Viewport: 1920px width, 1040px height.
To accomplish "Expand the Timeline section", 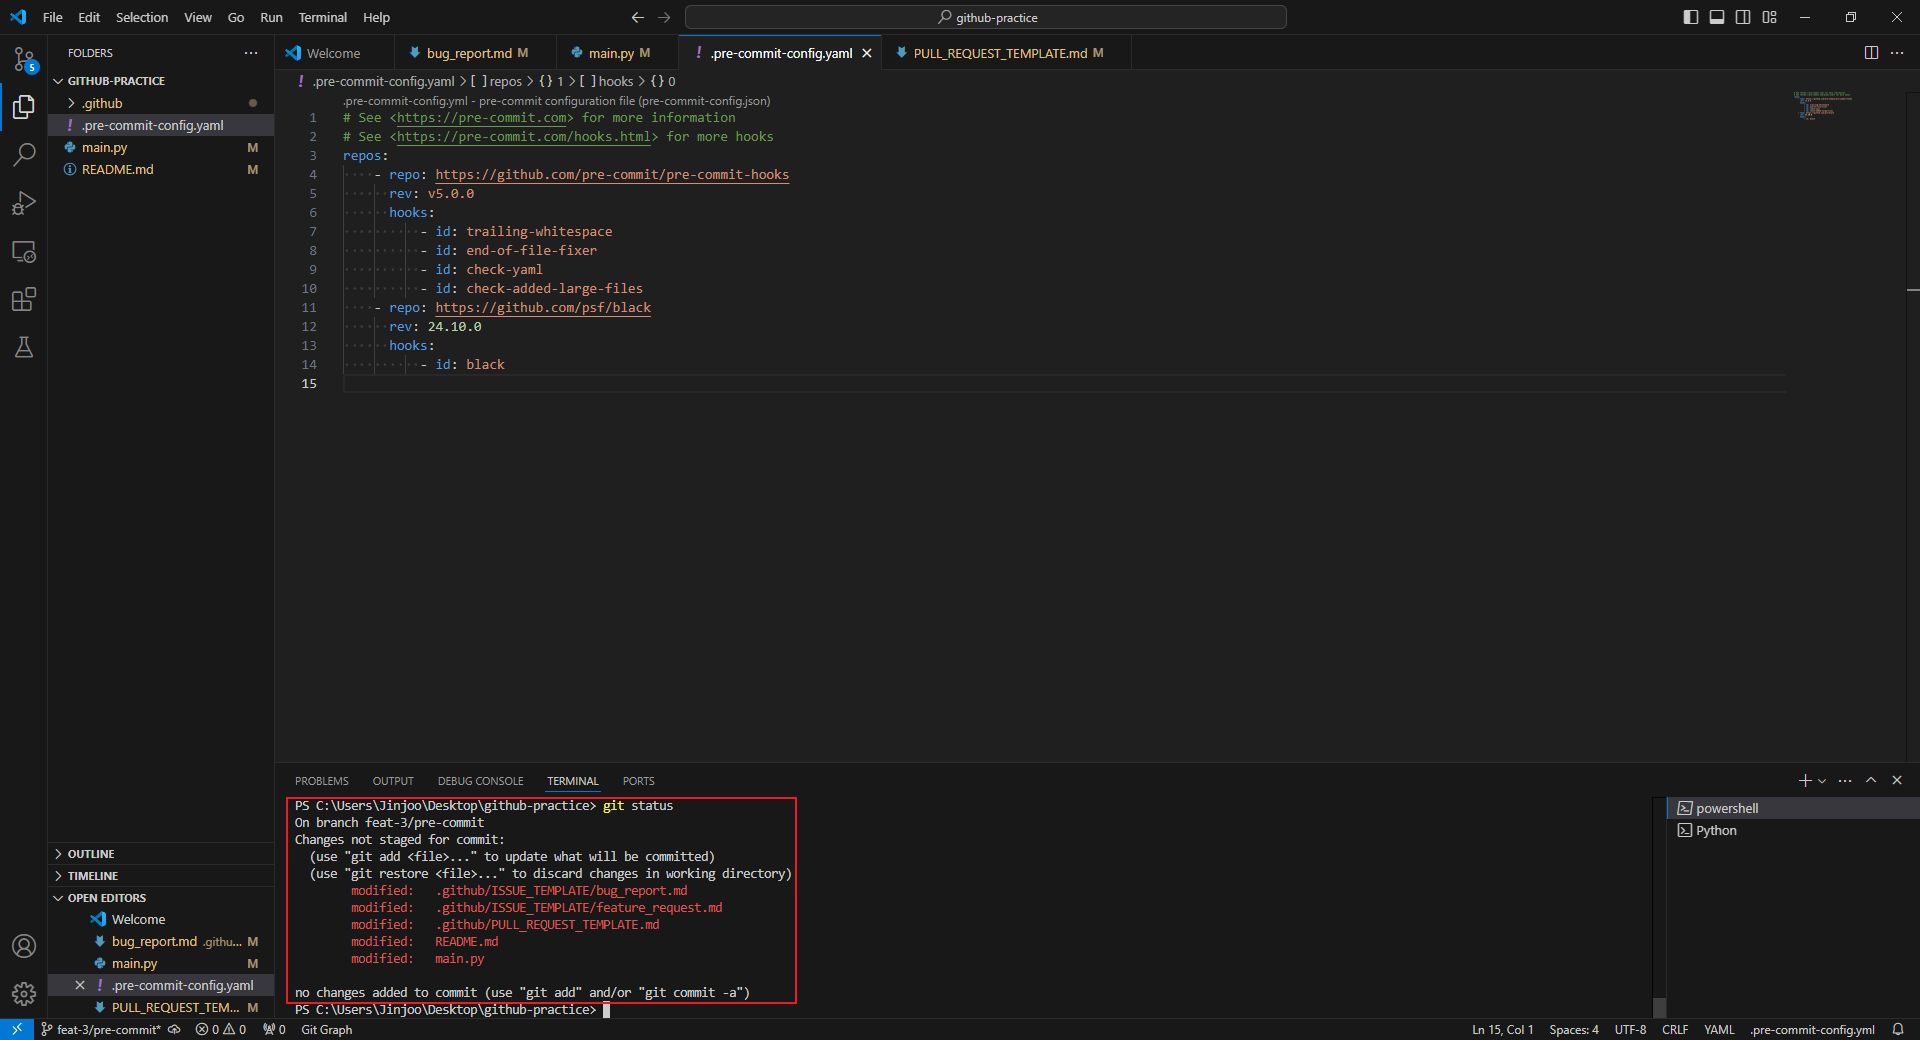I will 161,876.
